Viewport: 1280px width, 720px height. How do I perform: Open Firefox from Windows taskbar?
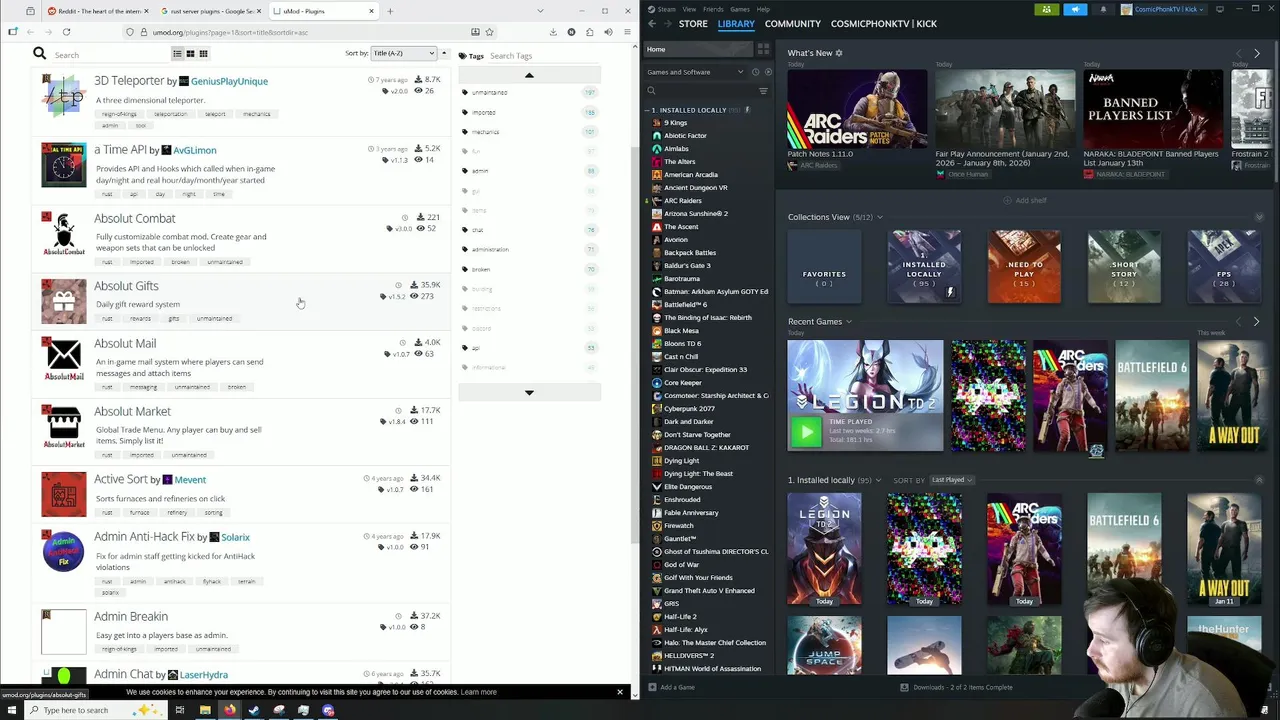tap(229, 710)
